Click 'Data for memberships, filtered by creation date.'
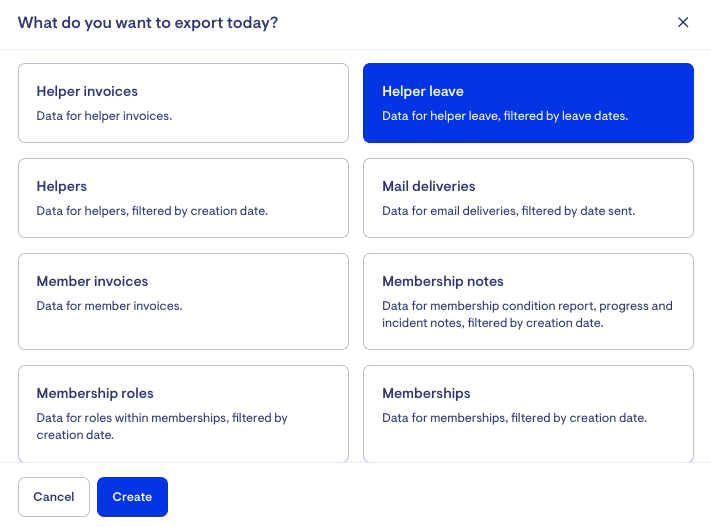The height and width of the screenshot is (527, 711). pyautogui.click(x=514, y=418)
